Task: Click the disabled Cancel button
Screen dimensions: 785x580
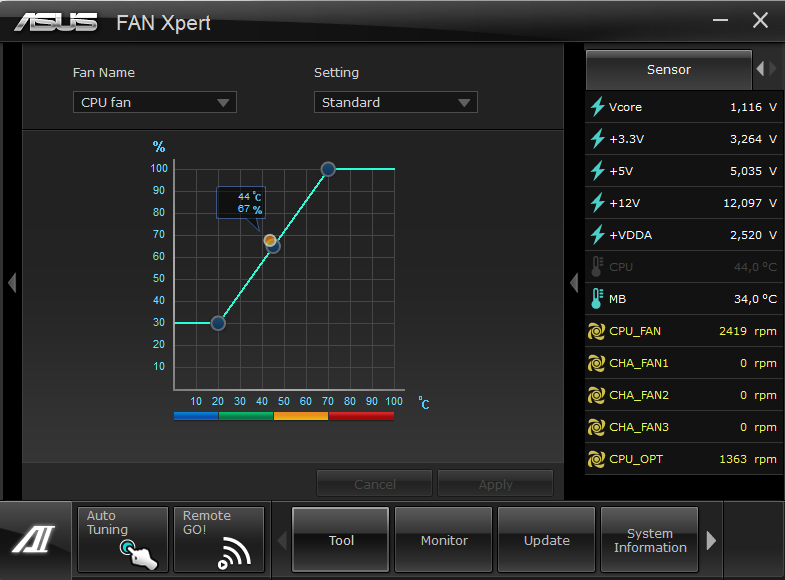Action: pyautogui.click(x=374, y=484)
